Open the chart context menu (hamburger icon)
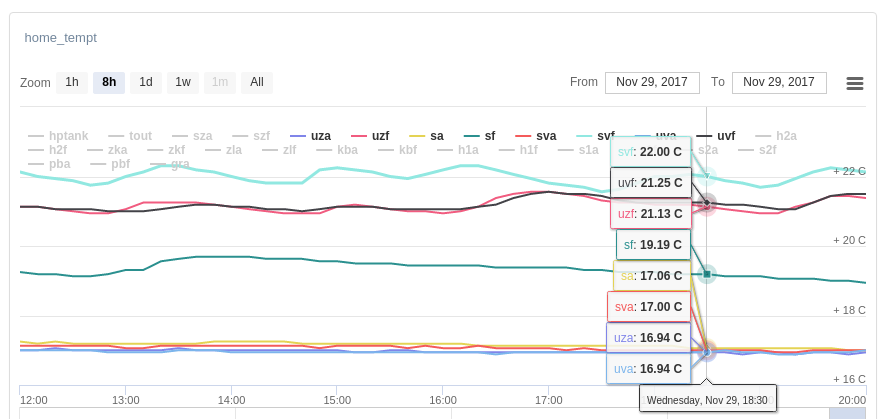Viewport: 889px width, 419px height. point(854,83)
